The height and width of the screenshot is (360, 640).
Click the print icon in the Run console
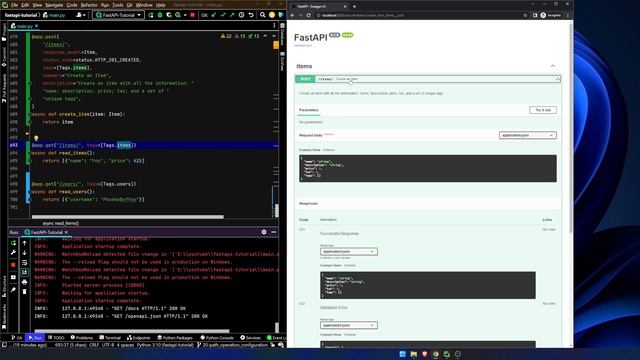tap(24, 282)
